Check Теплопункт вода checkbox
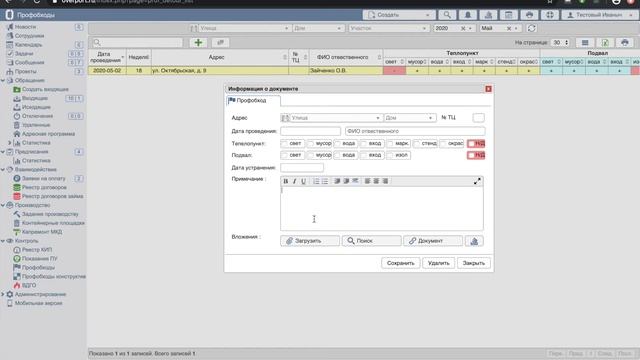640x360 pixels. pos(337,144)
